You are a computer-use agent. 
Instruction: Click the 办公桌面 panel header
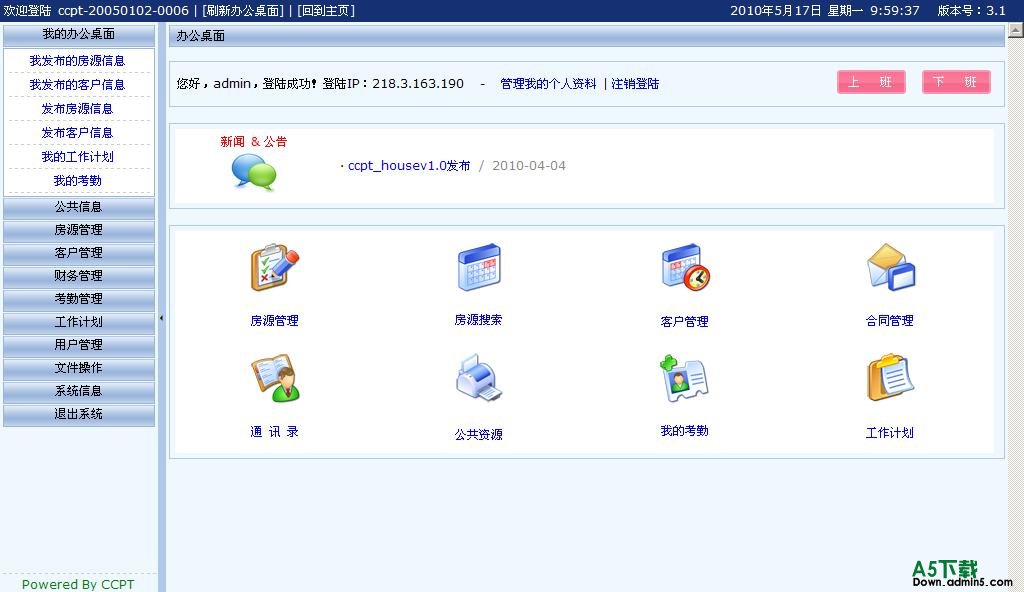[586, 36]
